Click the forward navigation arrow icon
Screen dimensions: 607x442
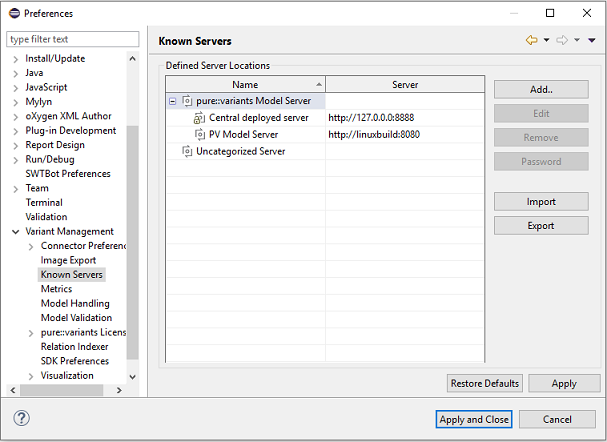(562, 40)
